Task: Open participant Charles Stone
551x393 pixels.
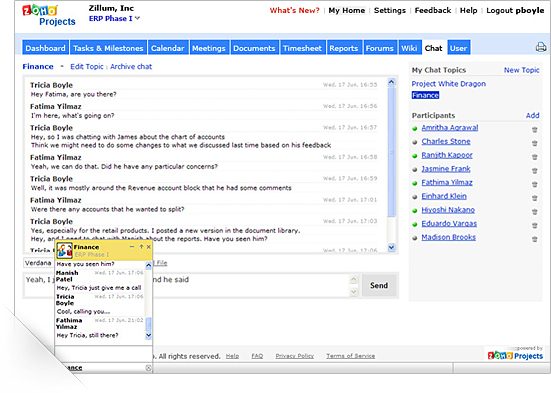Action: (x=446, y=141)
